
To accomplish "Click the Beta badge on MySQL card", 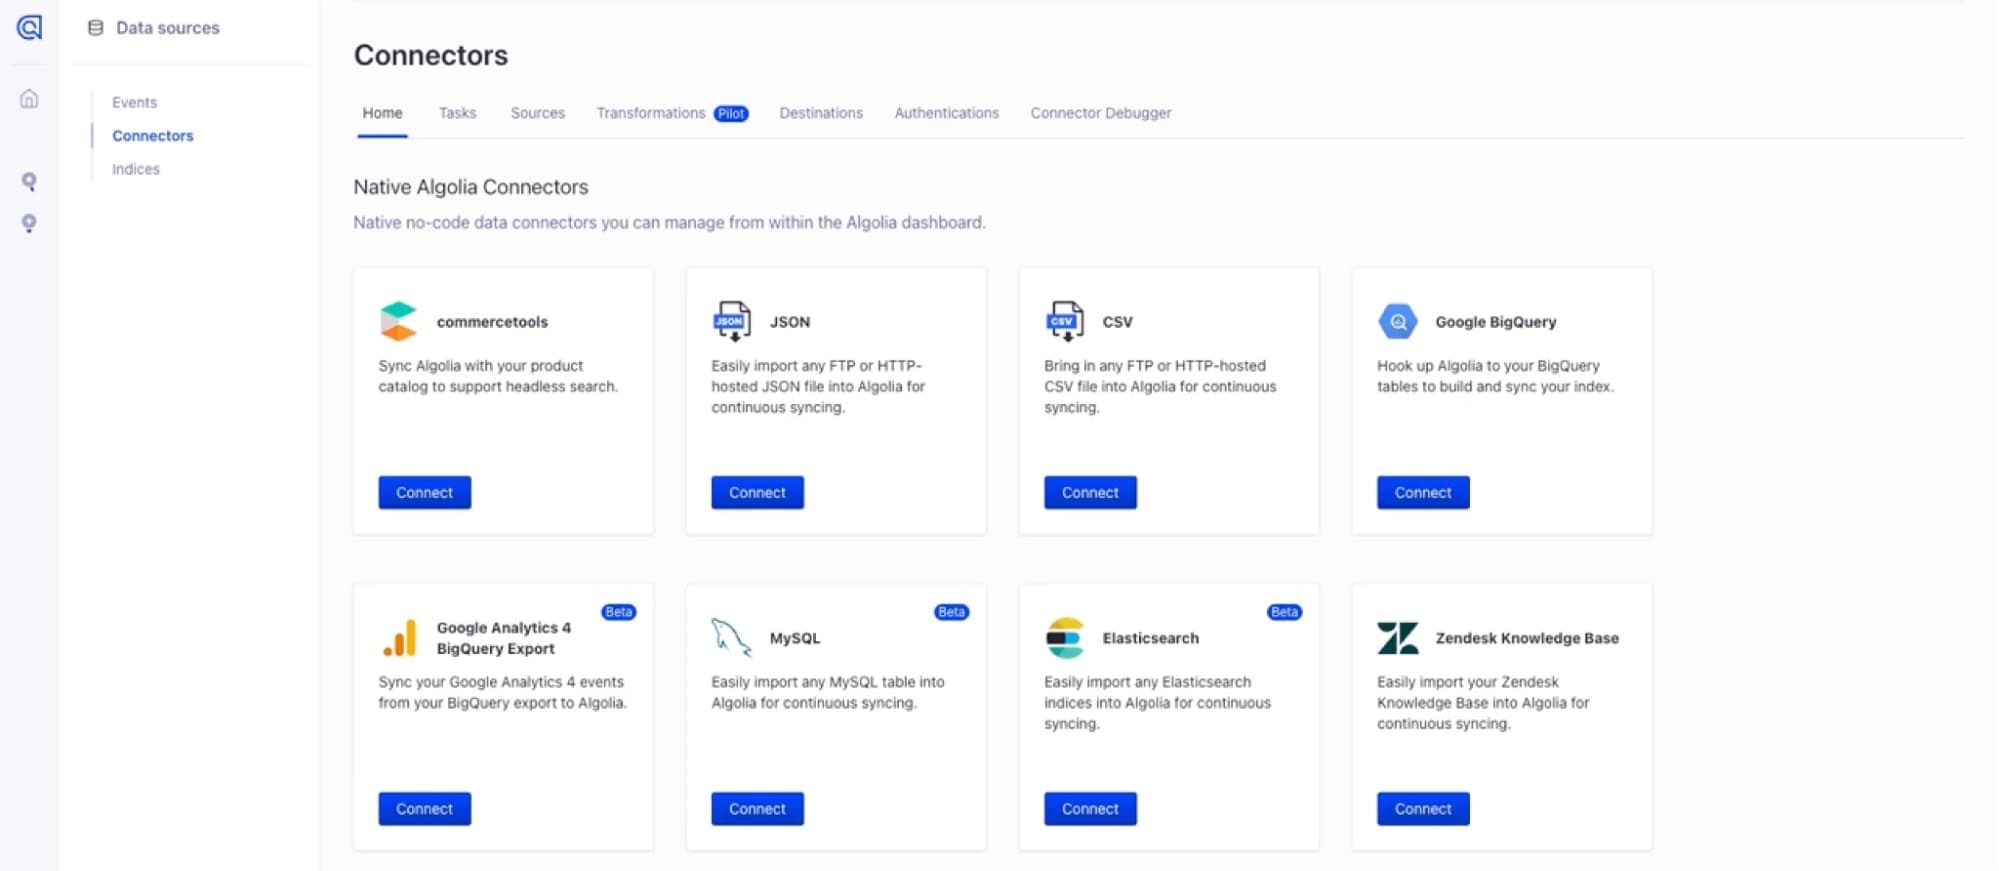I will click(x=952, y=612).
